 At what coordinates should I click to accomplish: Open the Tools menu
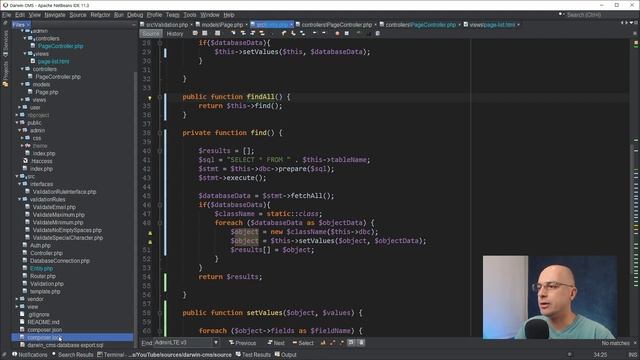[189, 15]
